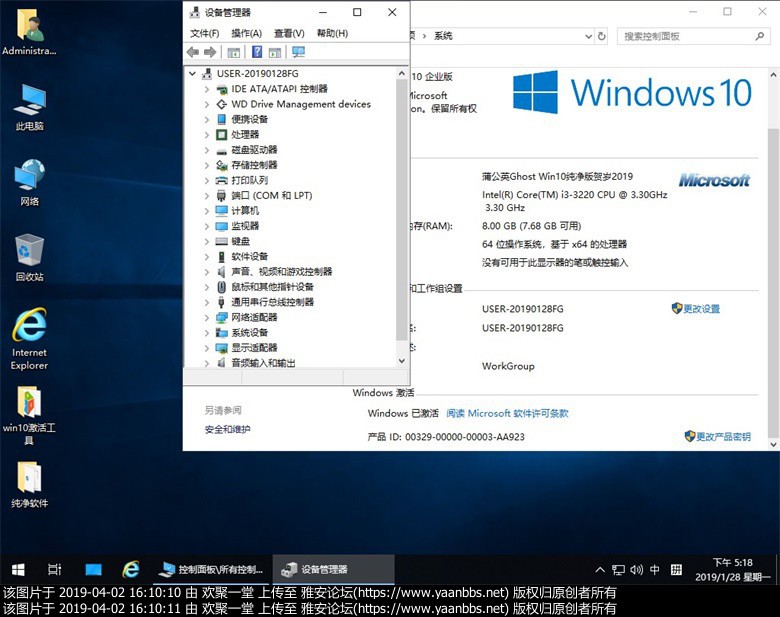780x617 pixels.
Task: Click the 系统 breadcrumb in address bar
Action: click(443, 36)
